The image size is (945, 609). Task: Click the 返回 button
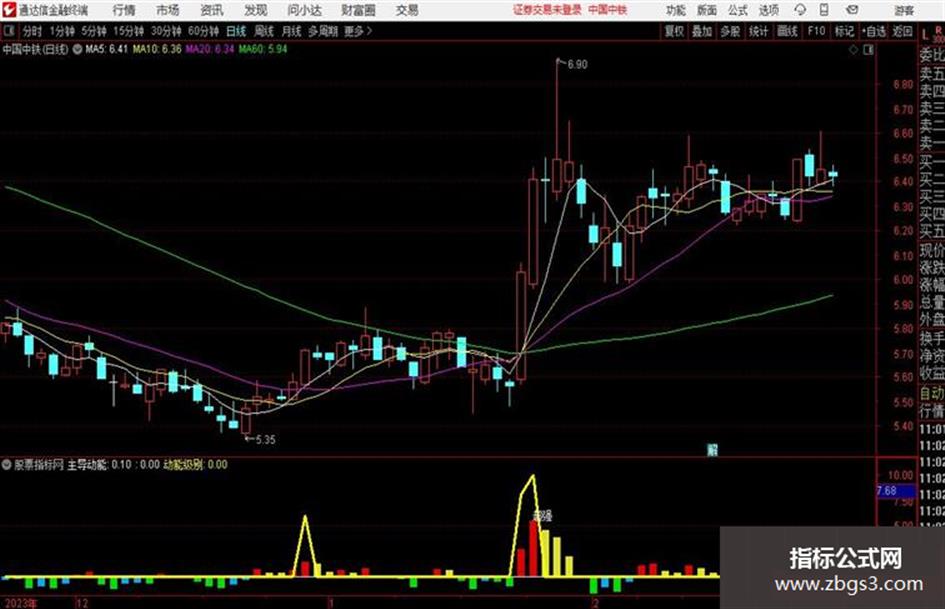click(902, 31)
